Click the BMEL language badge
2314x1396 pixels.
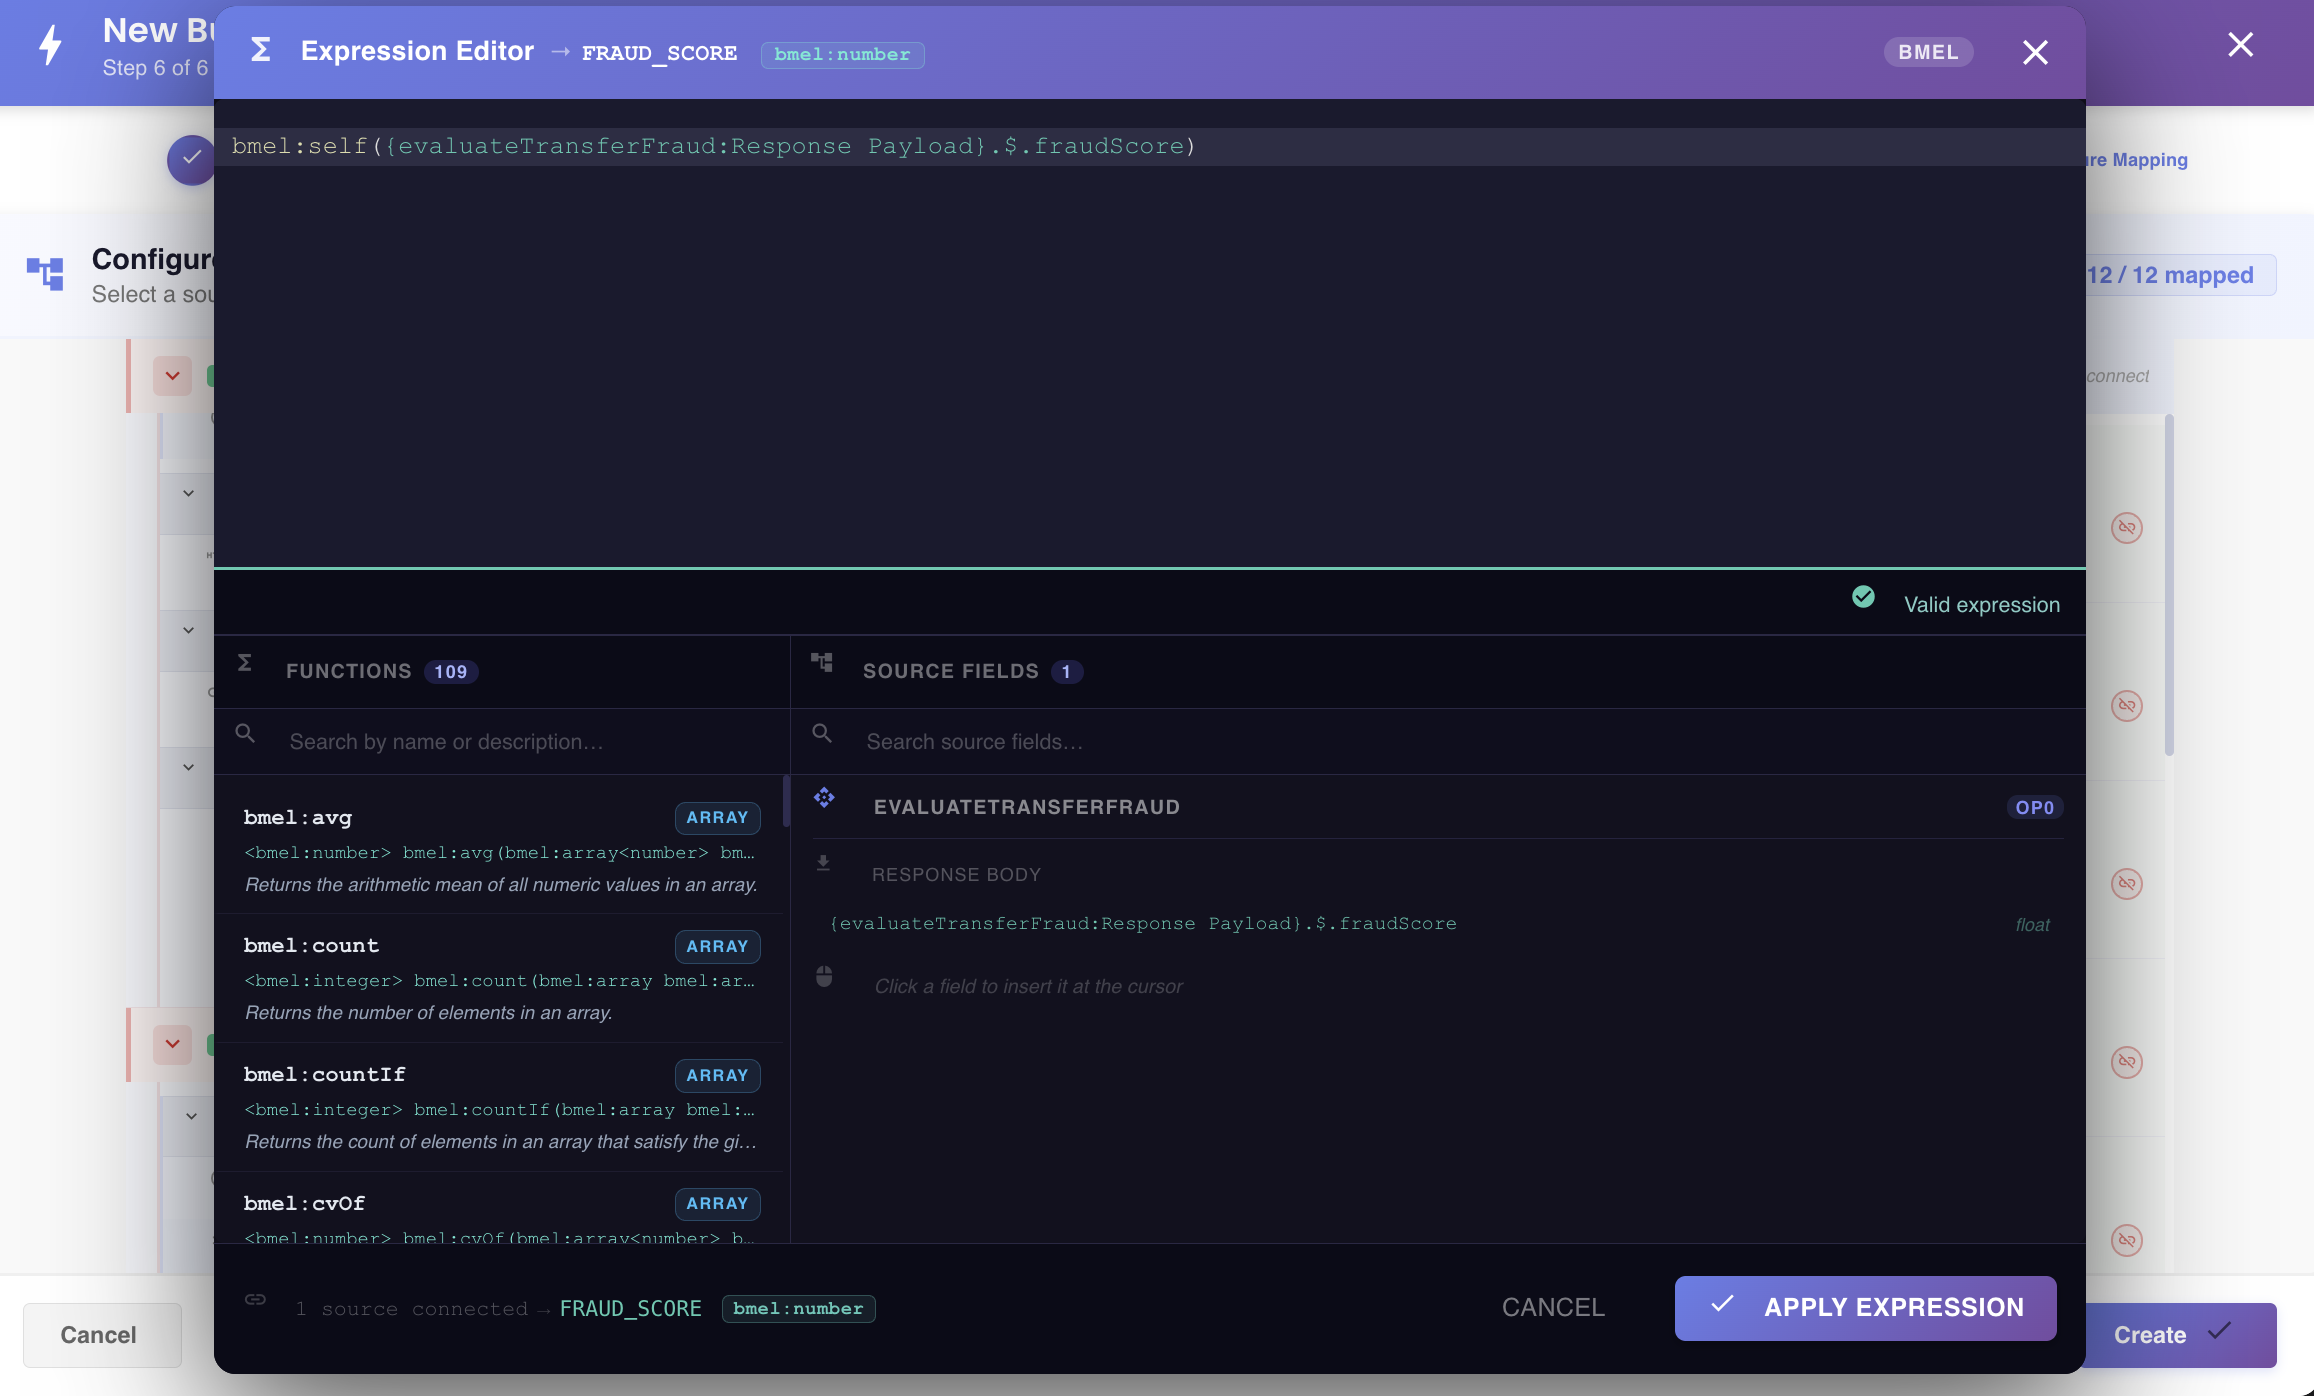point(1928,52)
